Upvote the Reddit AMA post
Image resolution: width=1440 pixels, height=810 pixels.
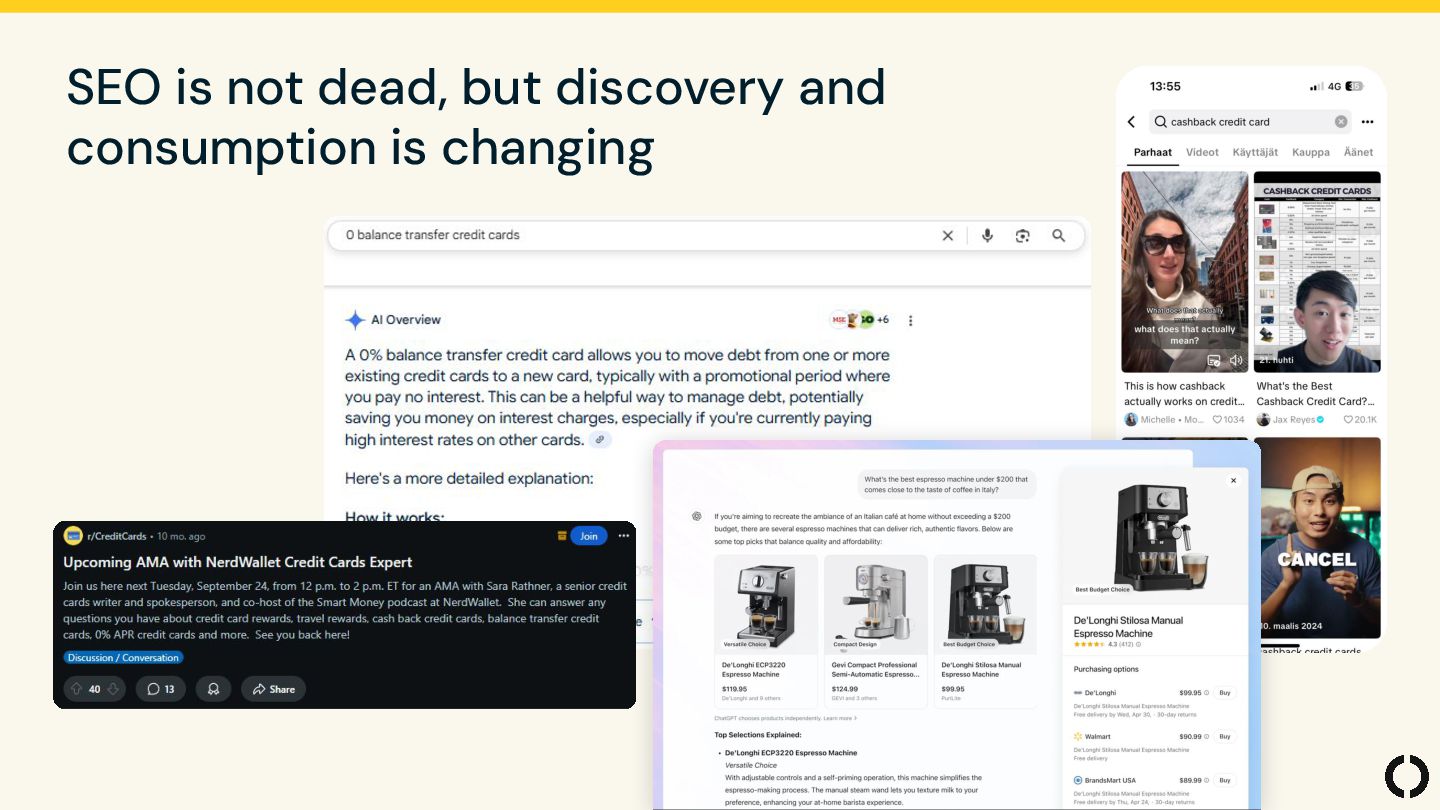pyautogui.click(x=76, y=689)
